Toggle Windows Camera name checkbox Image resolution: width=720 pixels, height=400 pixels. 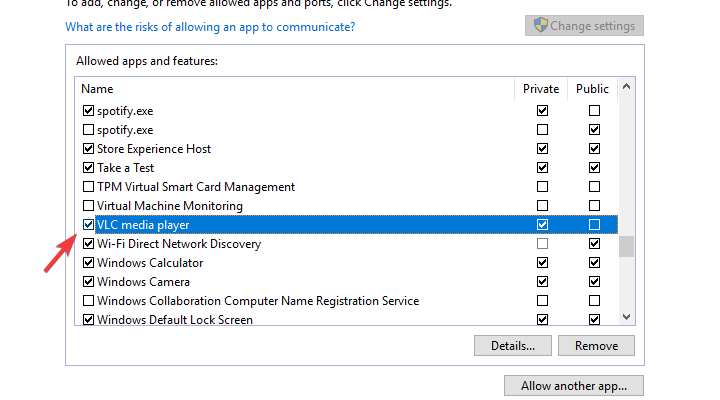88,282
